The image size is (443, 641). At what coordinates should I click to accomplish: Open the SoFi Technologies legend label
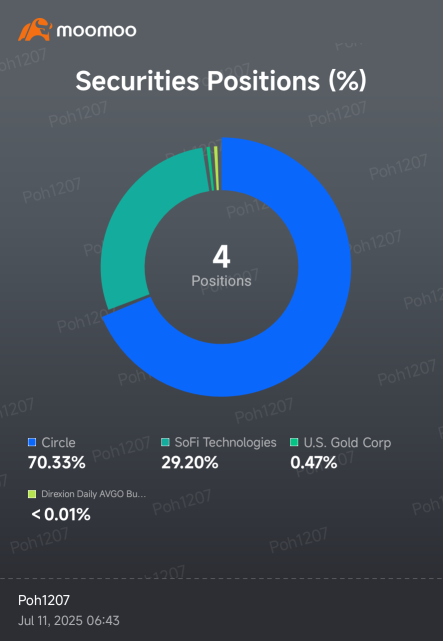[226, 442]
